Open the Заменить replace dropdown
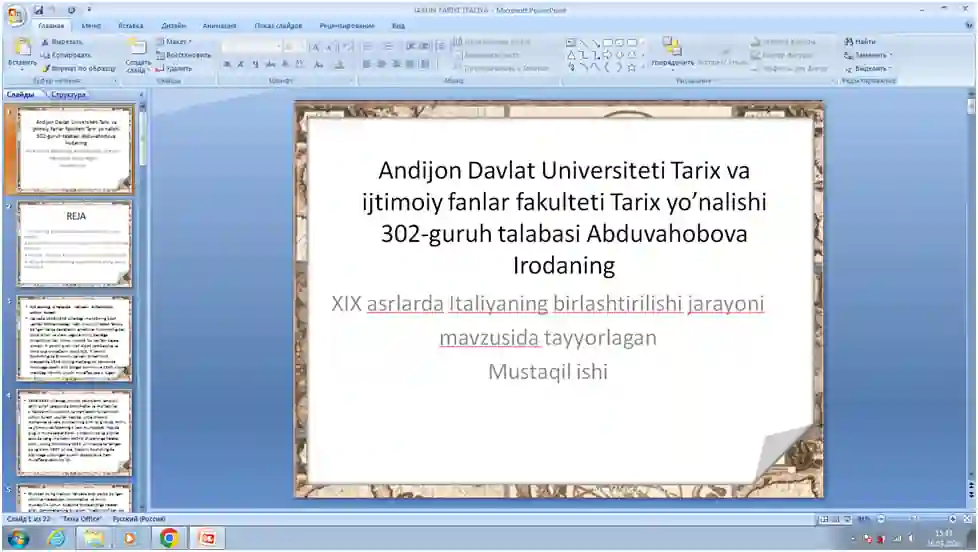The image size is (978, 552). [x=869, y=55]
